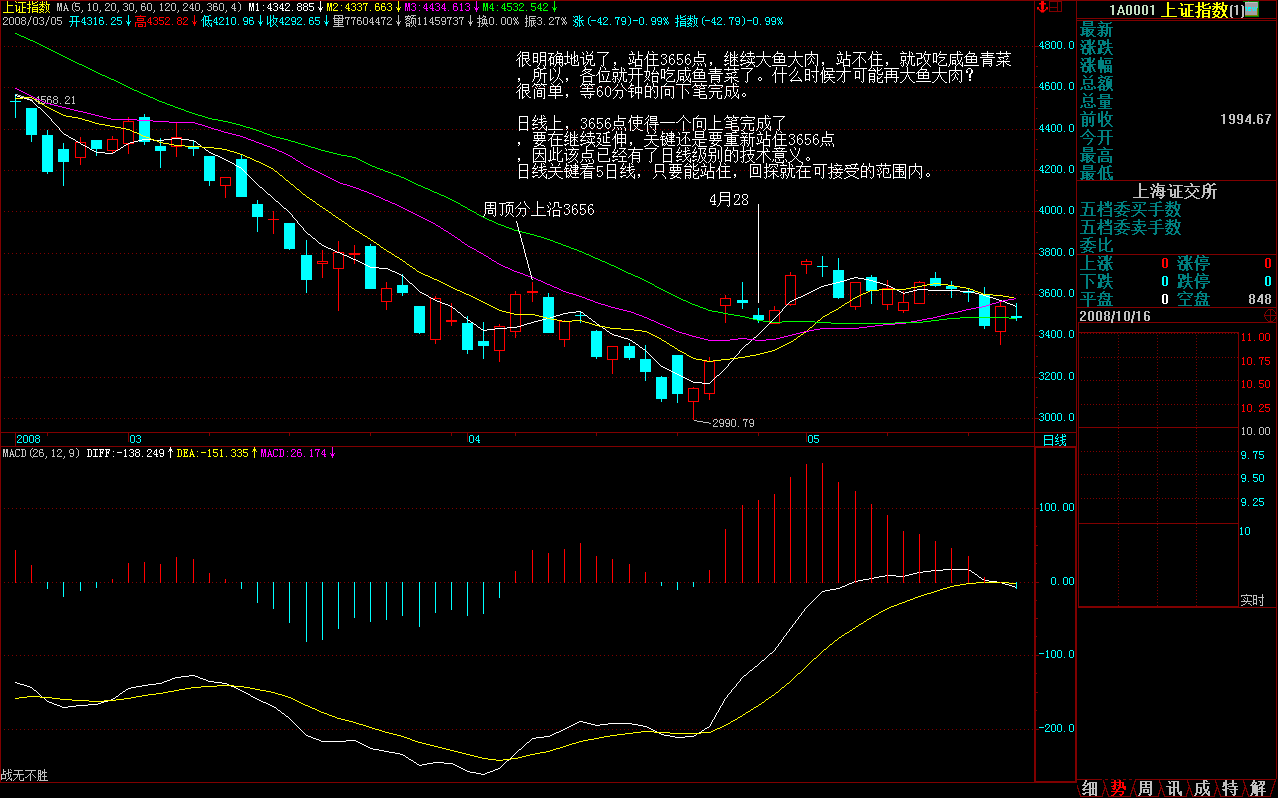This screenshot has width=1278, height=798.
Task: Click the crosshair circle icon next to 2008/10/16
Action: (x=1269, y=315)
